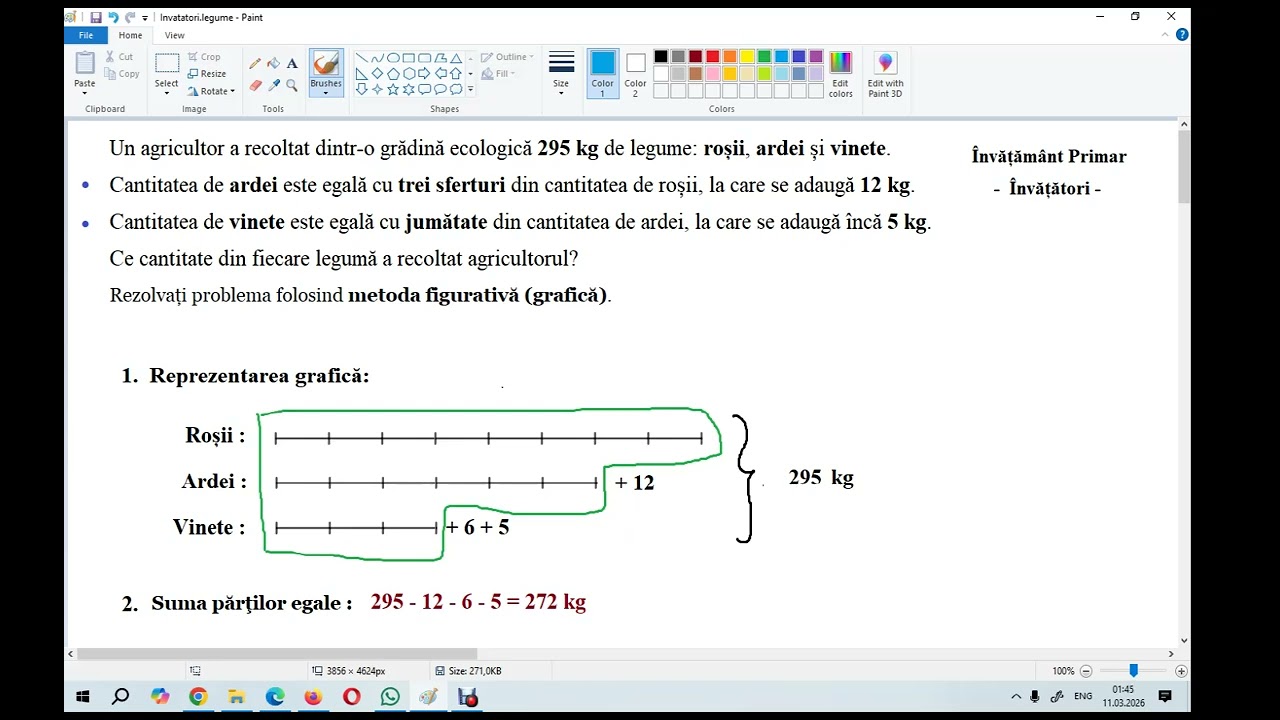Click the vertical scrollbar thumb

(x=1184, y=166)
